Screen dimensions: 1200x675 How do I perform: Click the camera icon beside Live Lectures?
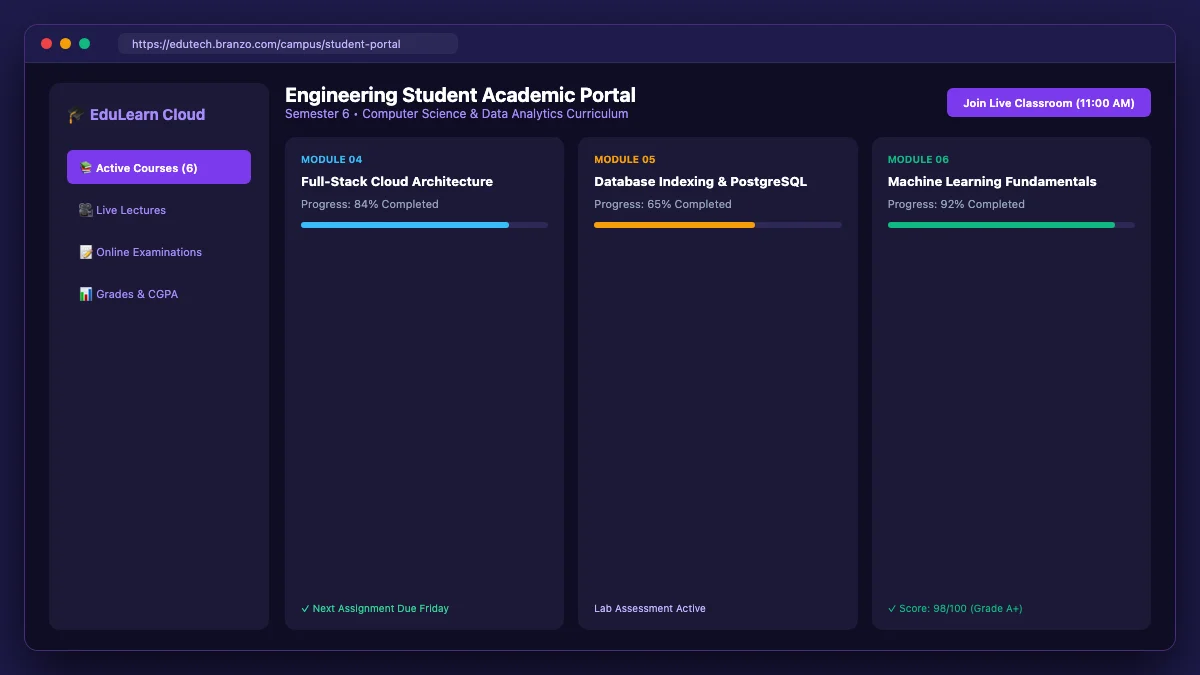point(86,210)
